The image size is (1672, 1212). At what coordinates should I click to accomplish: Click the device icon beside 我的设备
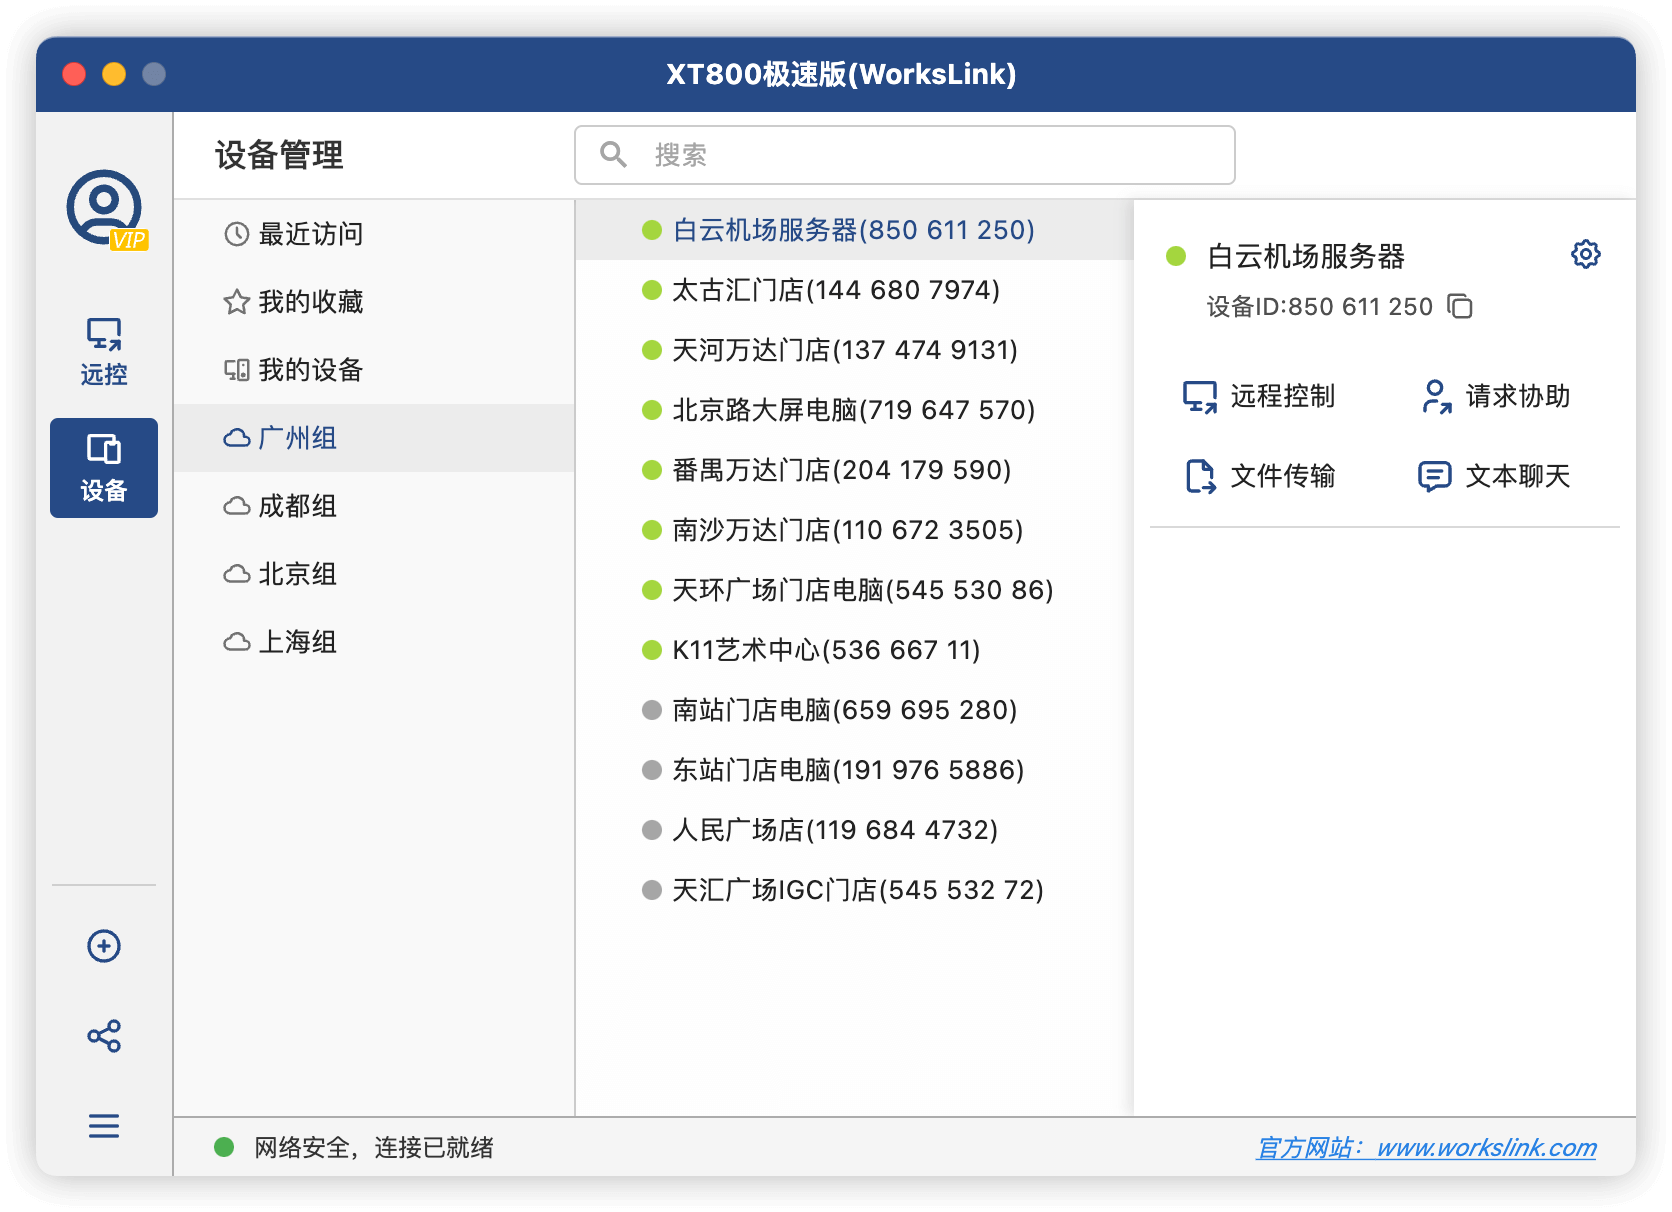[x=237, y=370]
